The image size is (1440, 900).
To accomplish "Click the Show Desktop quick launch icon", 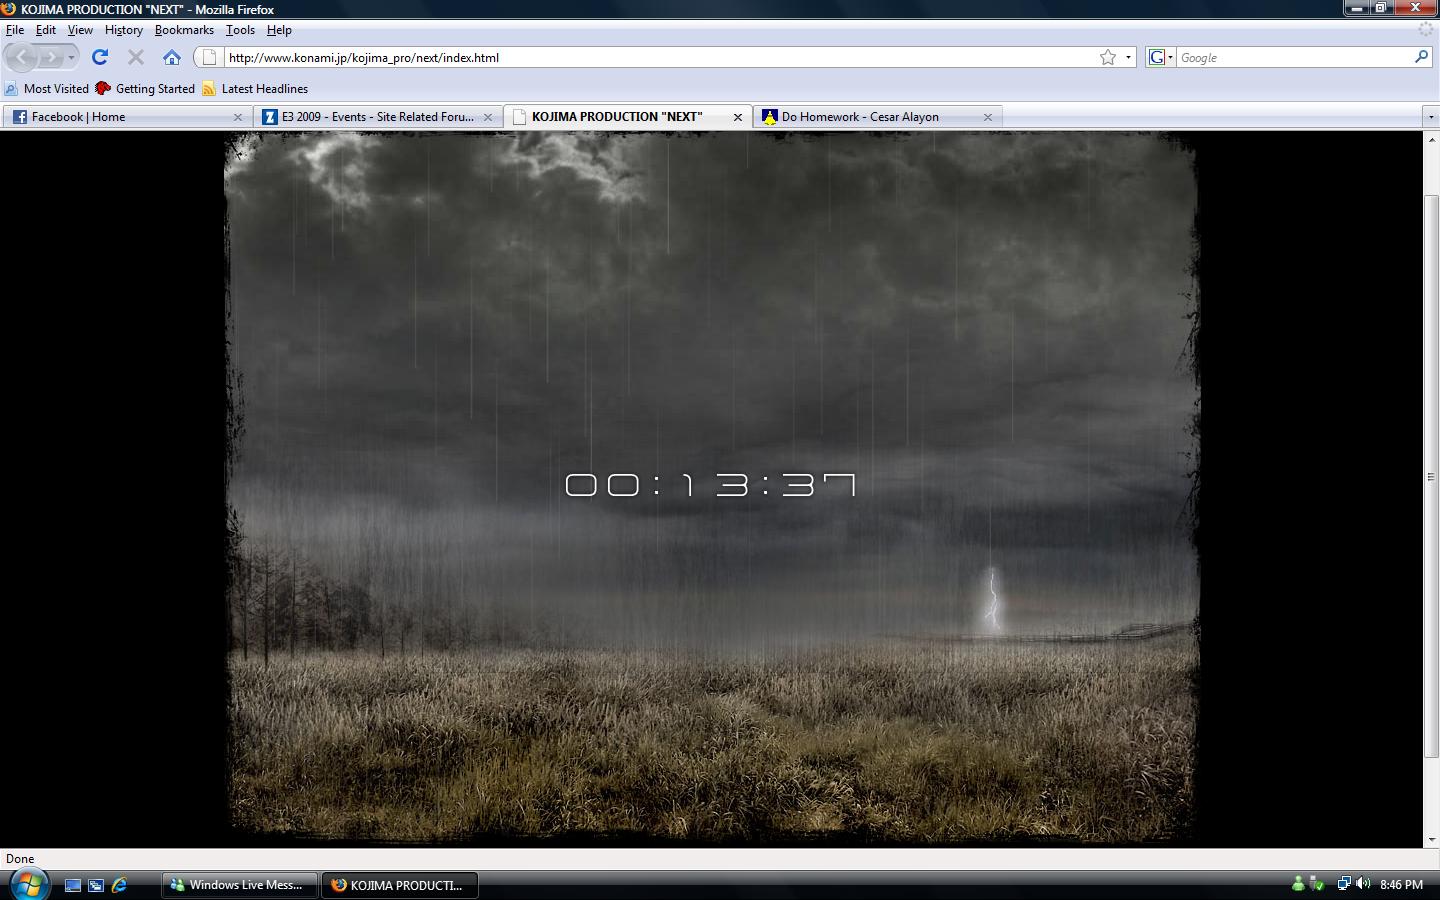I will [x=72, y=885].
